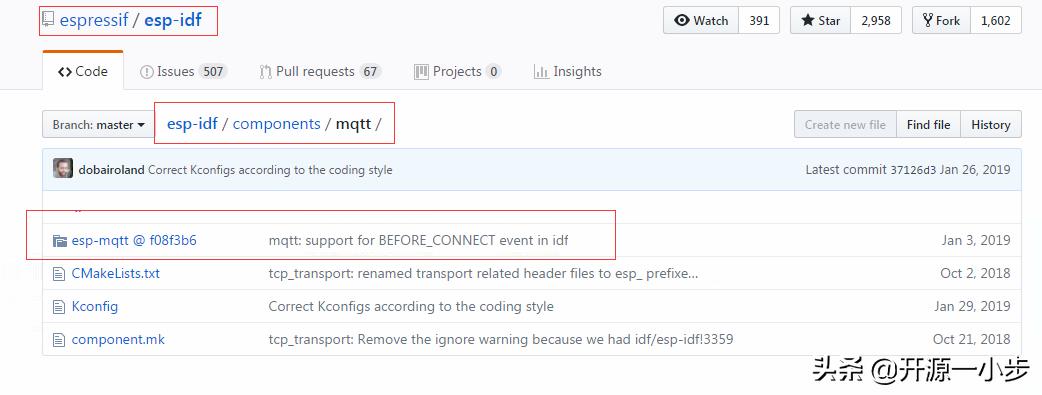Click the bar graph icon beside Insights

tap(541, 72)
